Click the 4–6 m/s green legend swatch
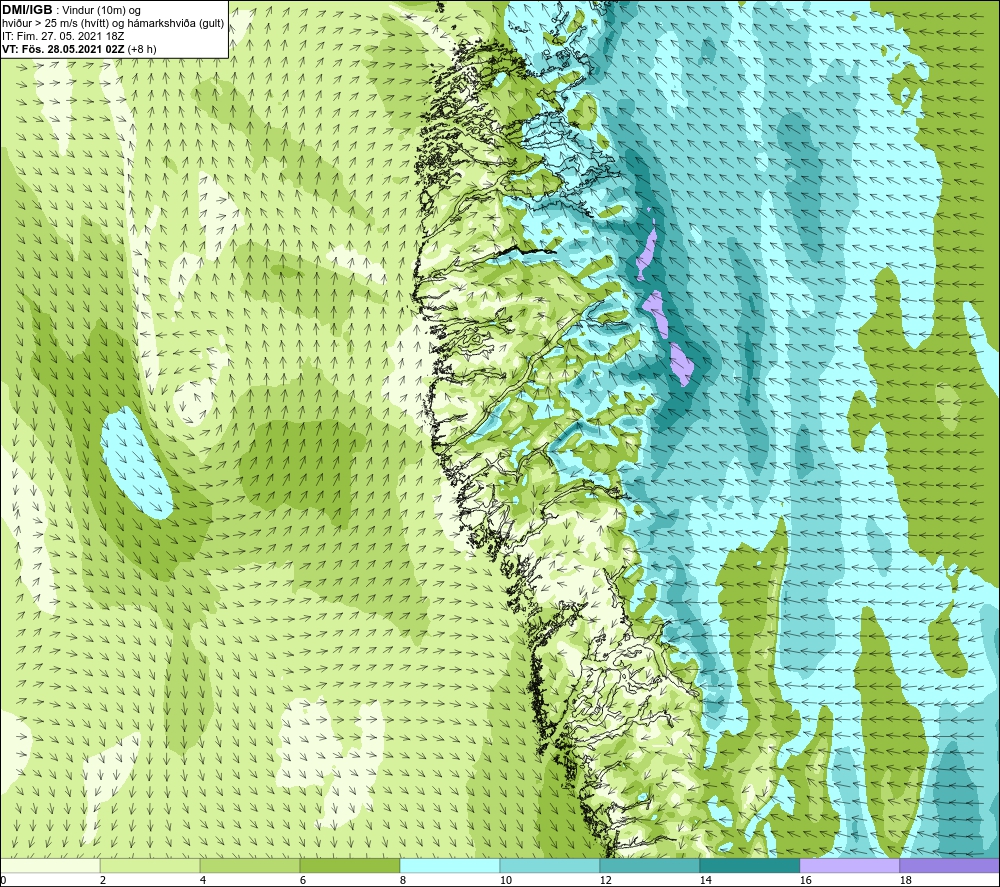1000x887 pixels. 250,865
